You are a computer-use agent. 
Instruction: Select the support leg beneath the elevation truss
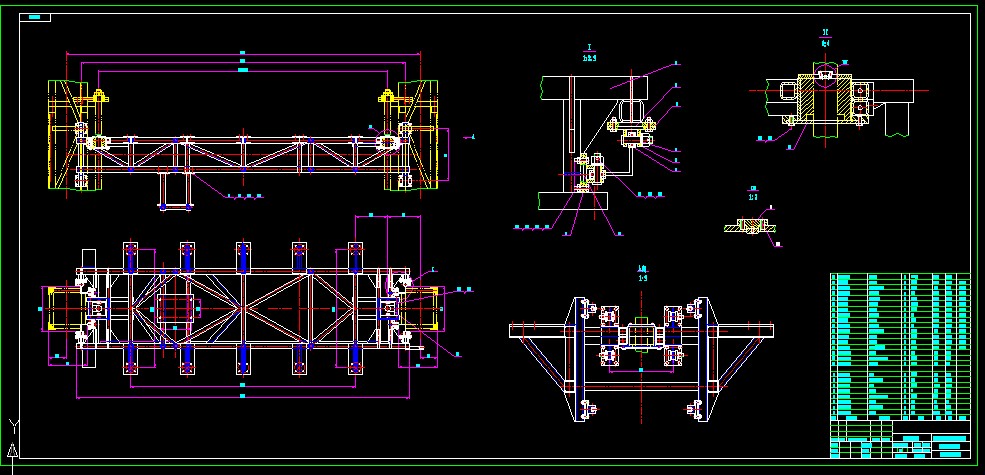[175, 190]
